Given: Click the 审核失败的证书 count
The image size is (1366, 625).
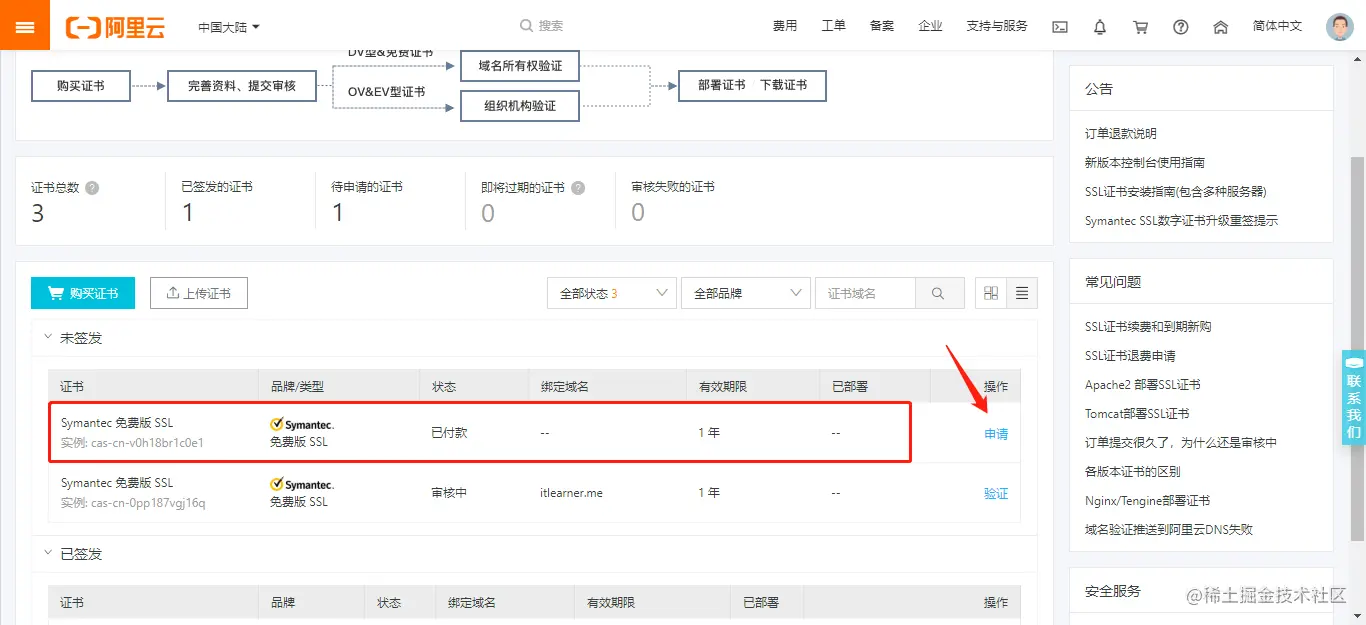Looking at the screenshot, I should pos(638,212).
